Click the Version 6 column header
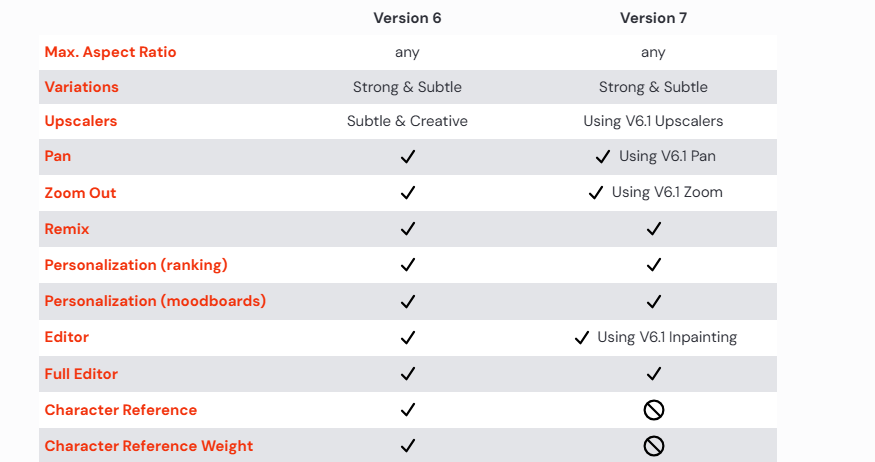 [x=407, y=18]
